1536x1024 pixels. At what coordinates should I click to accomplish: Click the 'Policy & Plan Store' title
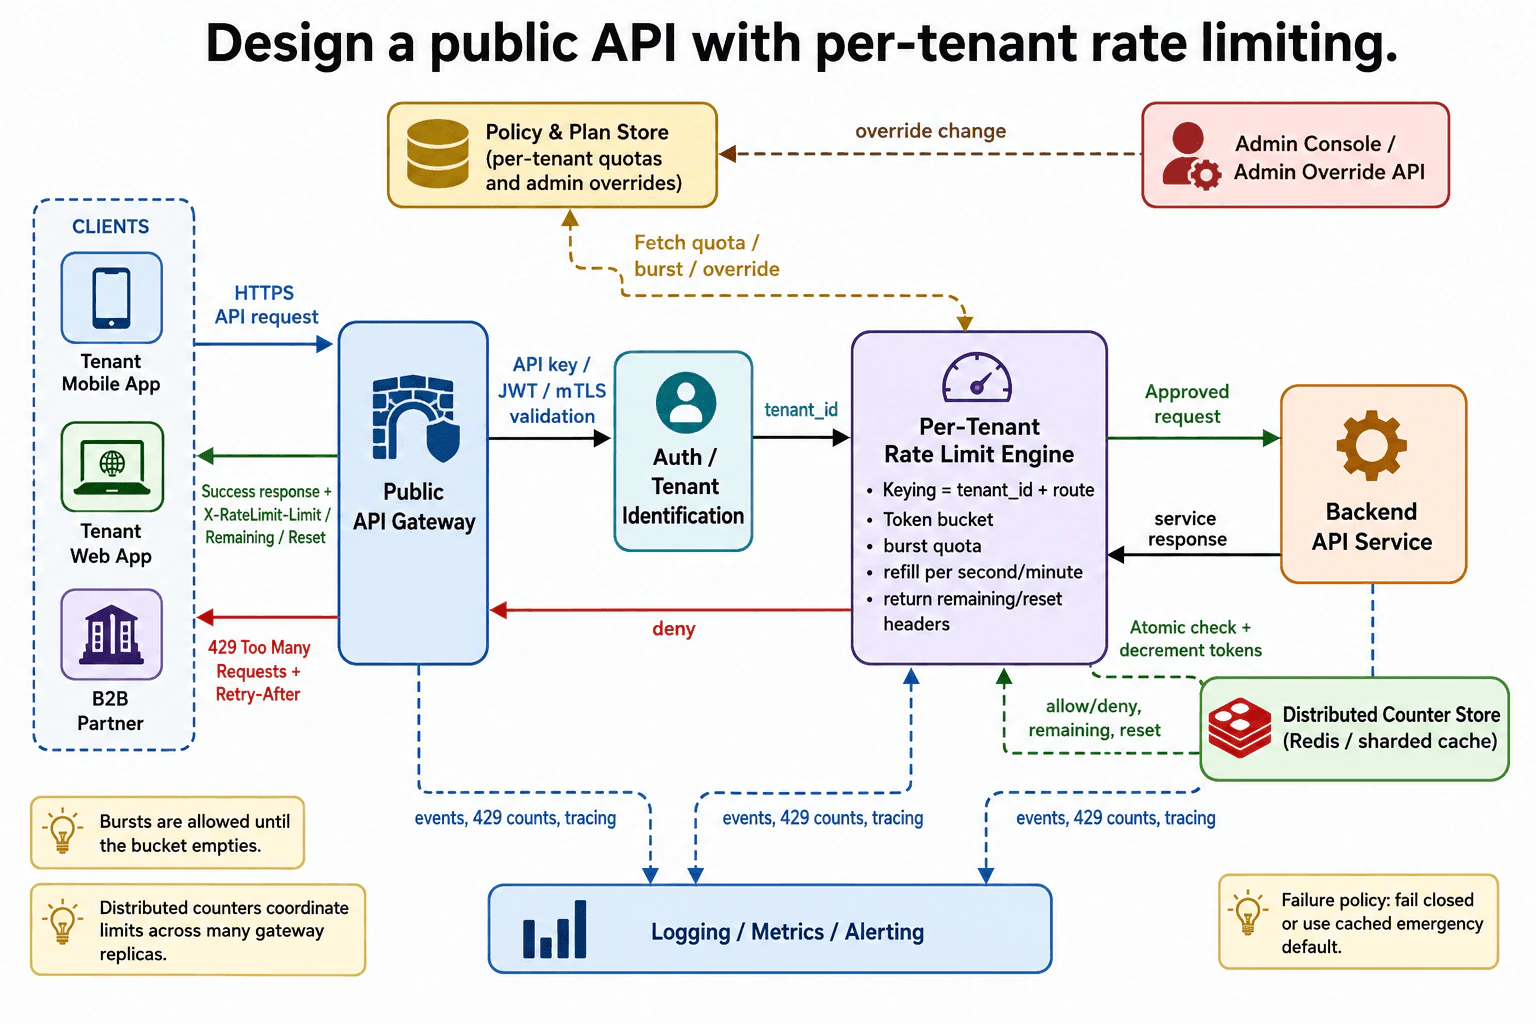pyautogui.click(x=577, y=132)
